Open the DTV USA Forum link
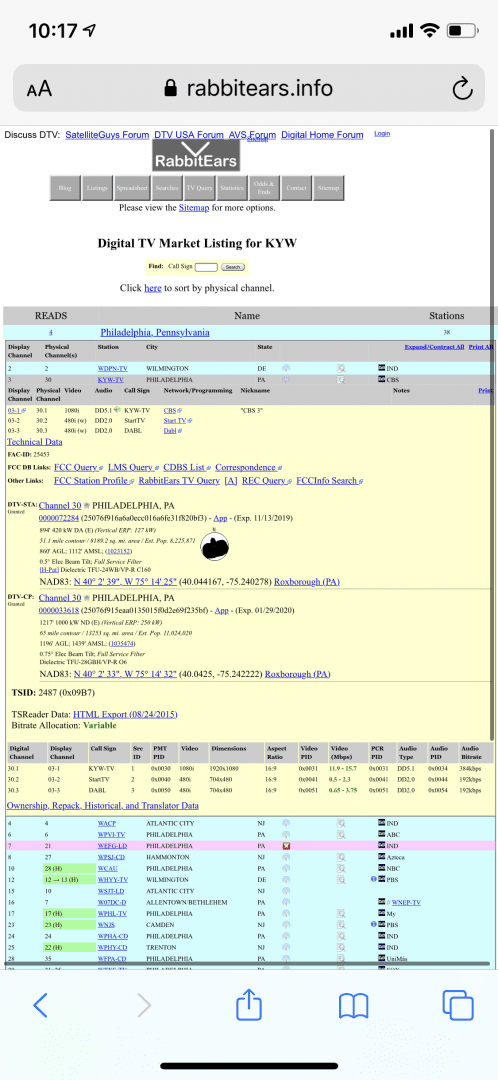Image resolution: width=498 pixels, height=1080 pixels. click(189, 135)
